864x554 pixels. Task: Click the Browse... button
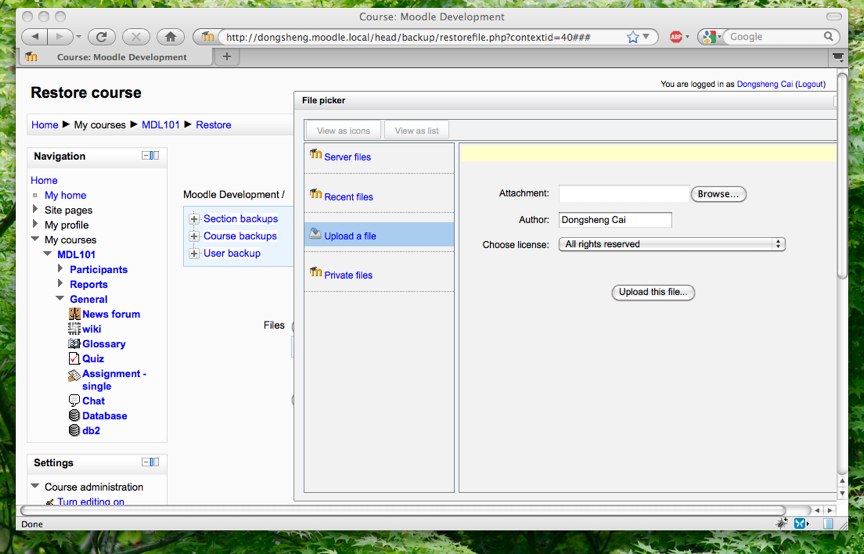tap(718, 194)
